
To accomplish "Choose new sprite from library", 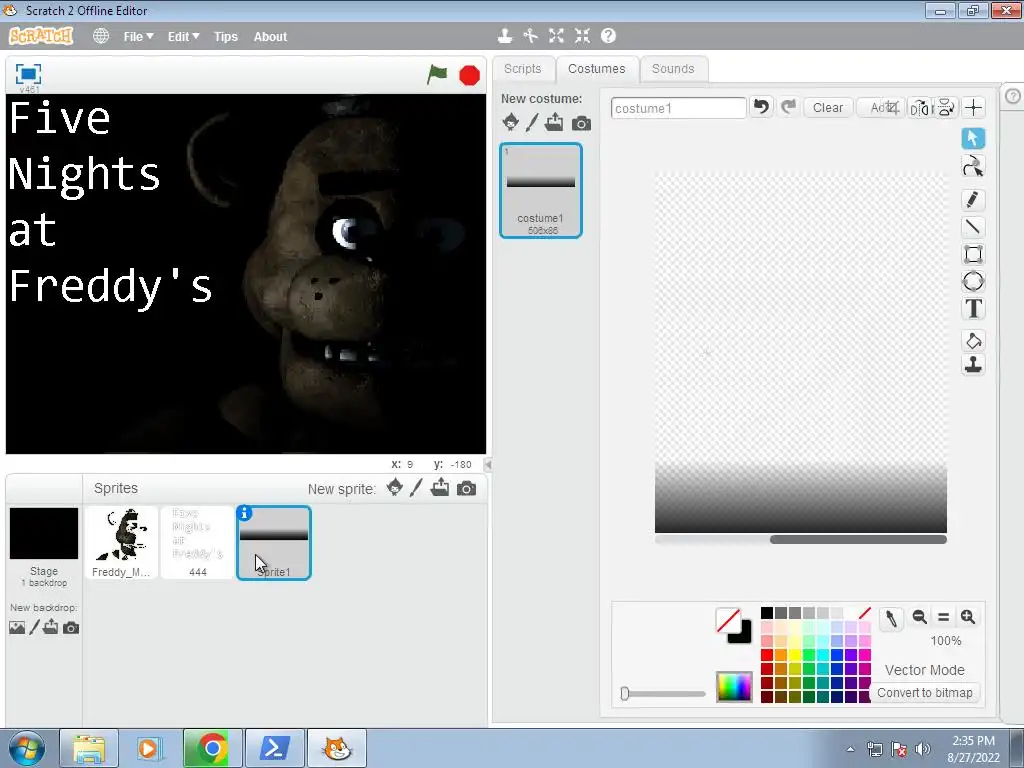I will tap(394, 487).
